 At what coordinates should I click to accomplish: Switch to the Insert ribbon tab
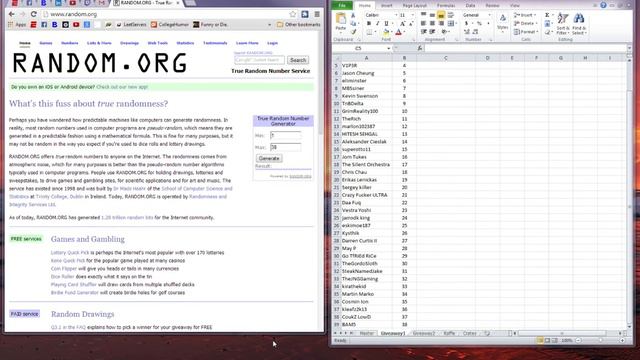pyautogui.click(x=386, y=6)
